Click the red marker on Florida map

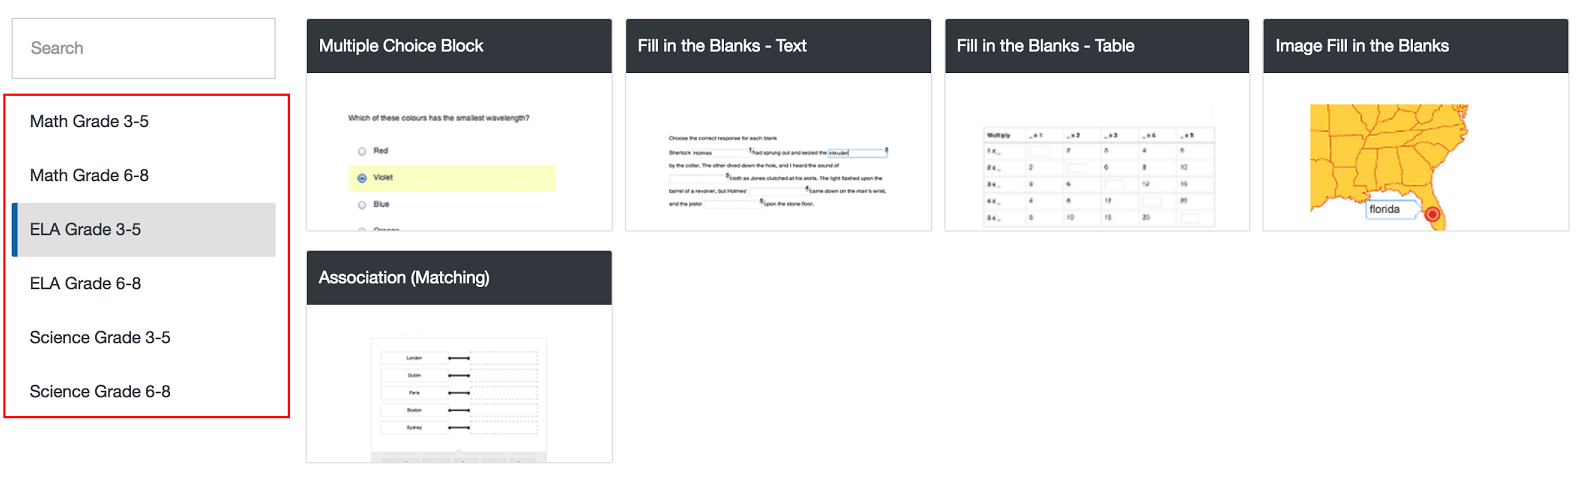point(1432,214)
